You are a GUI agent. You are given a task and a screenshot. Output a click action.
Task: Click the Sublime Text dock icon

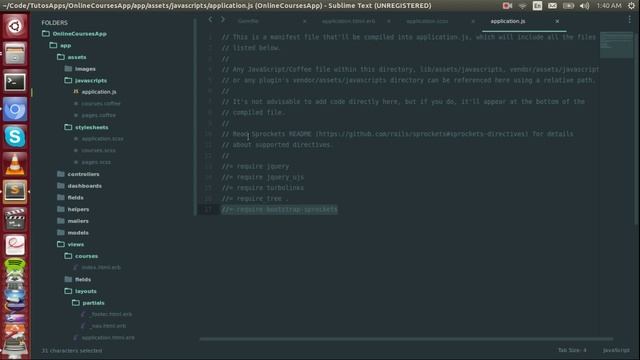(x=15, y=191)
